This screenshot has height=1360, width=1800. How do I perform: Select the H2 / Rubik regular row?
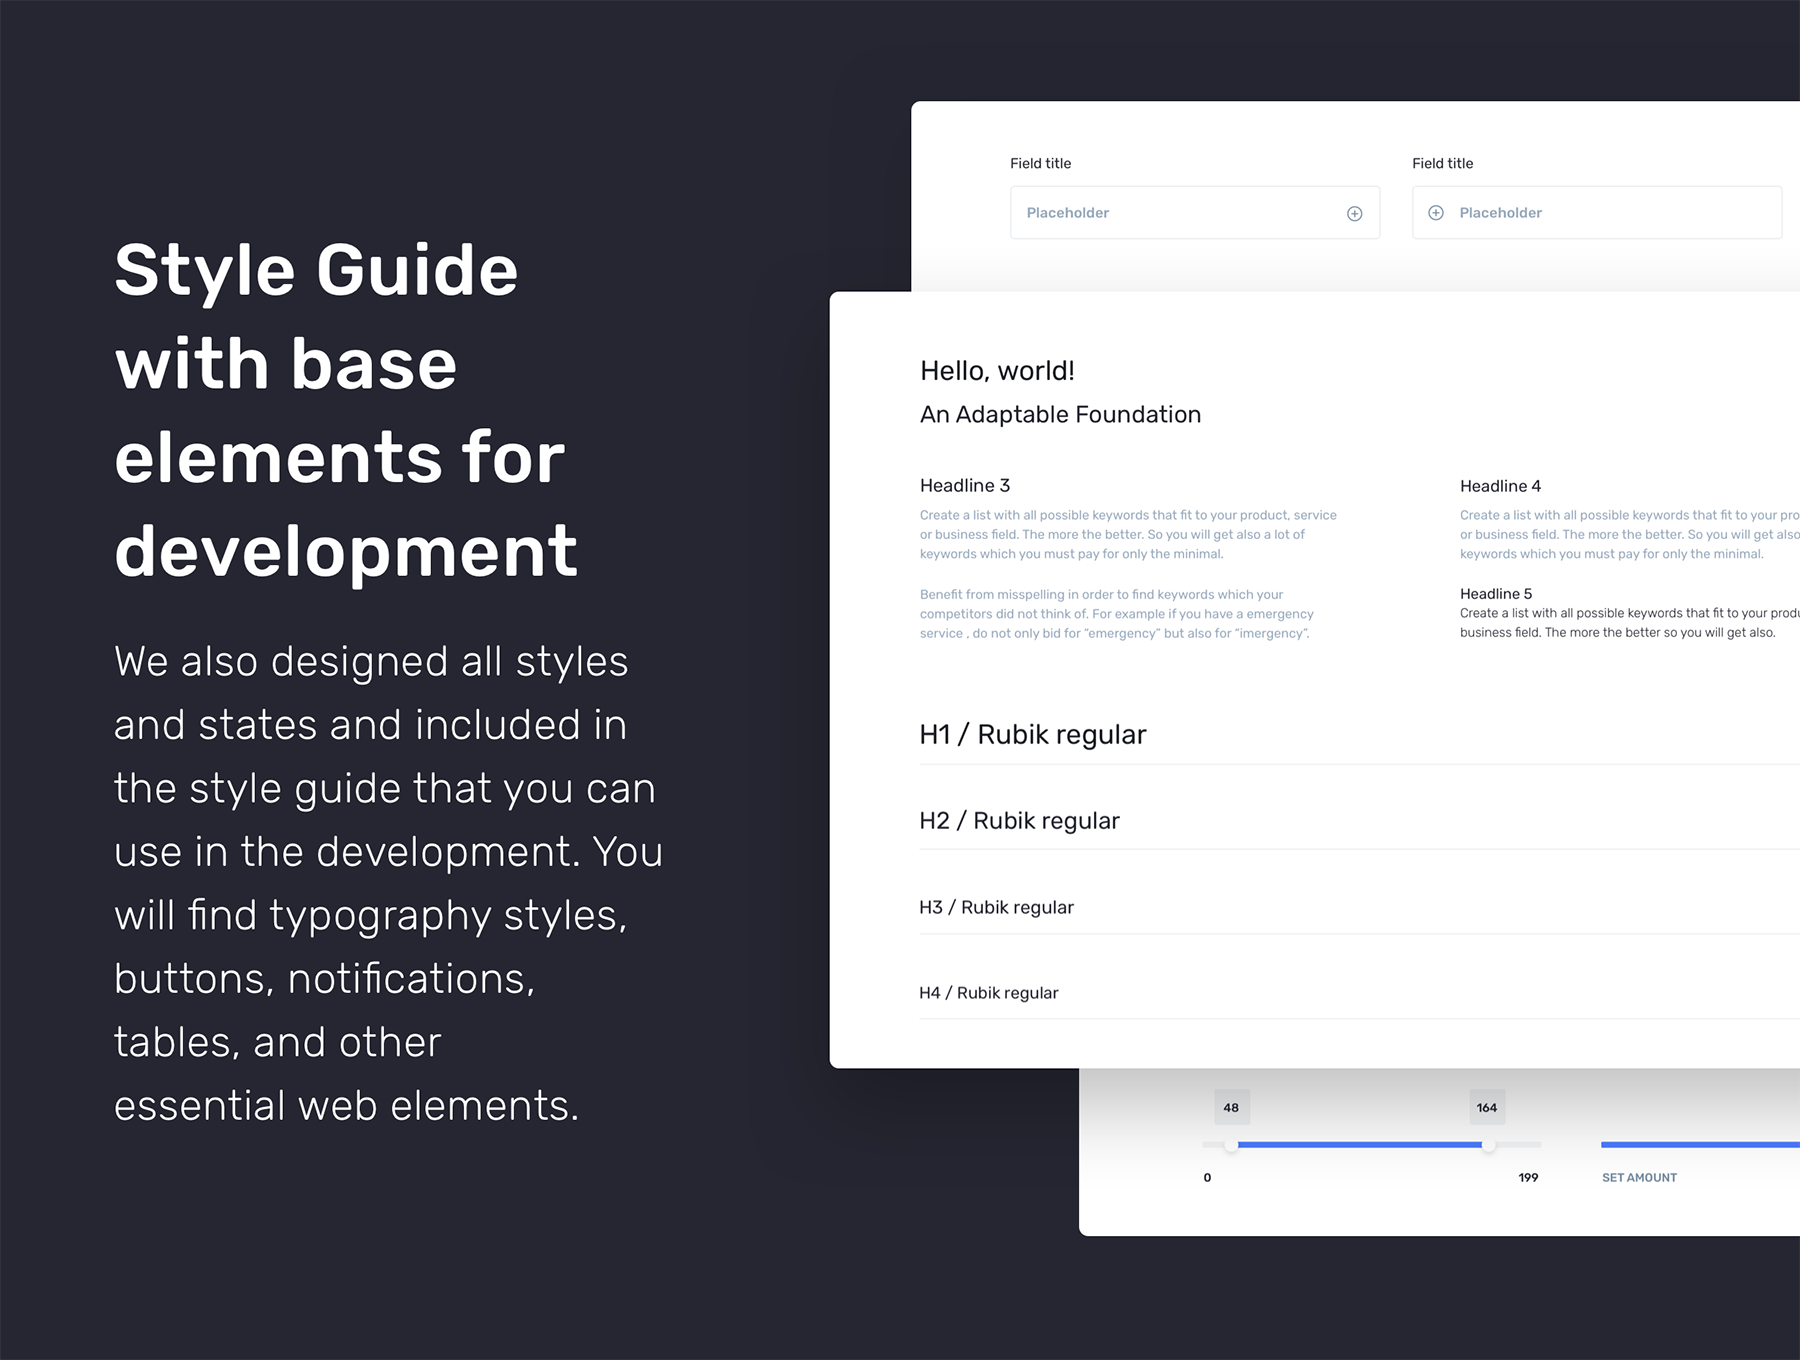[1019, 820]
